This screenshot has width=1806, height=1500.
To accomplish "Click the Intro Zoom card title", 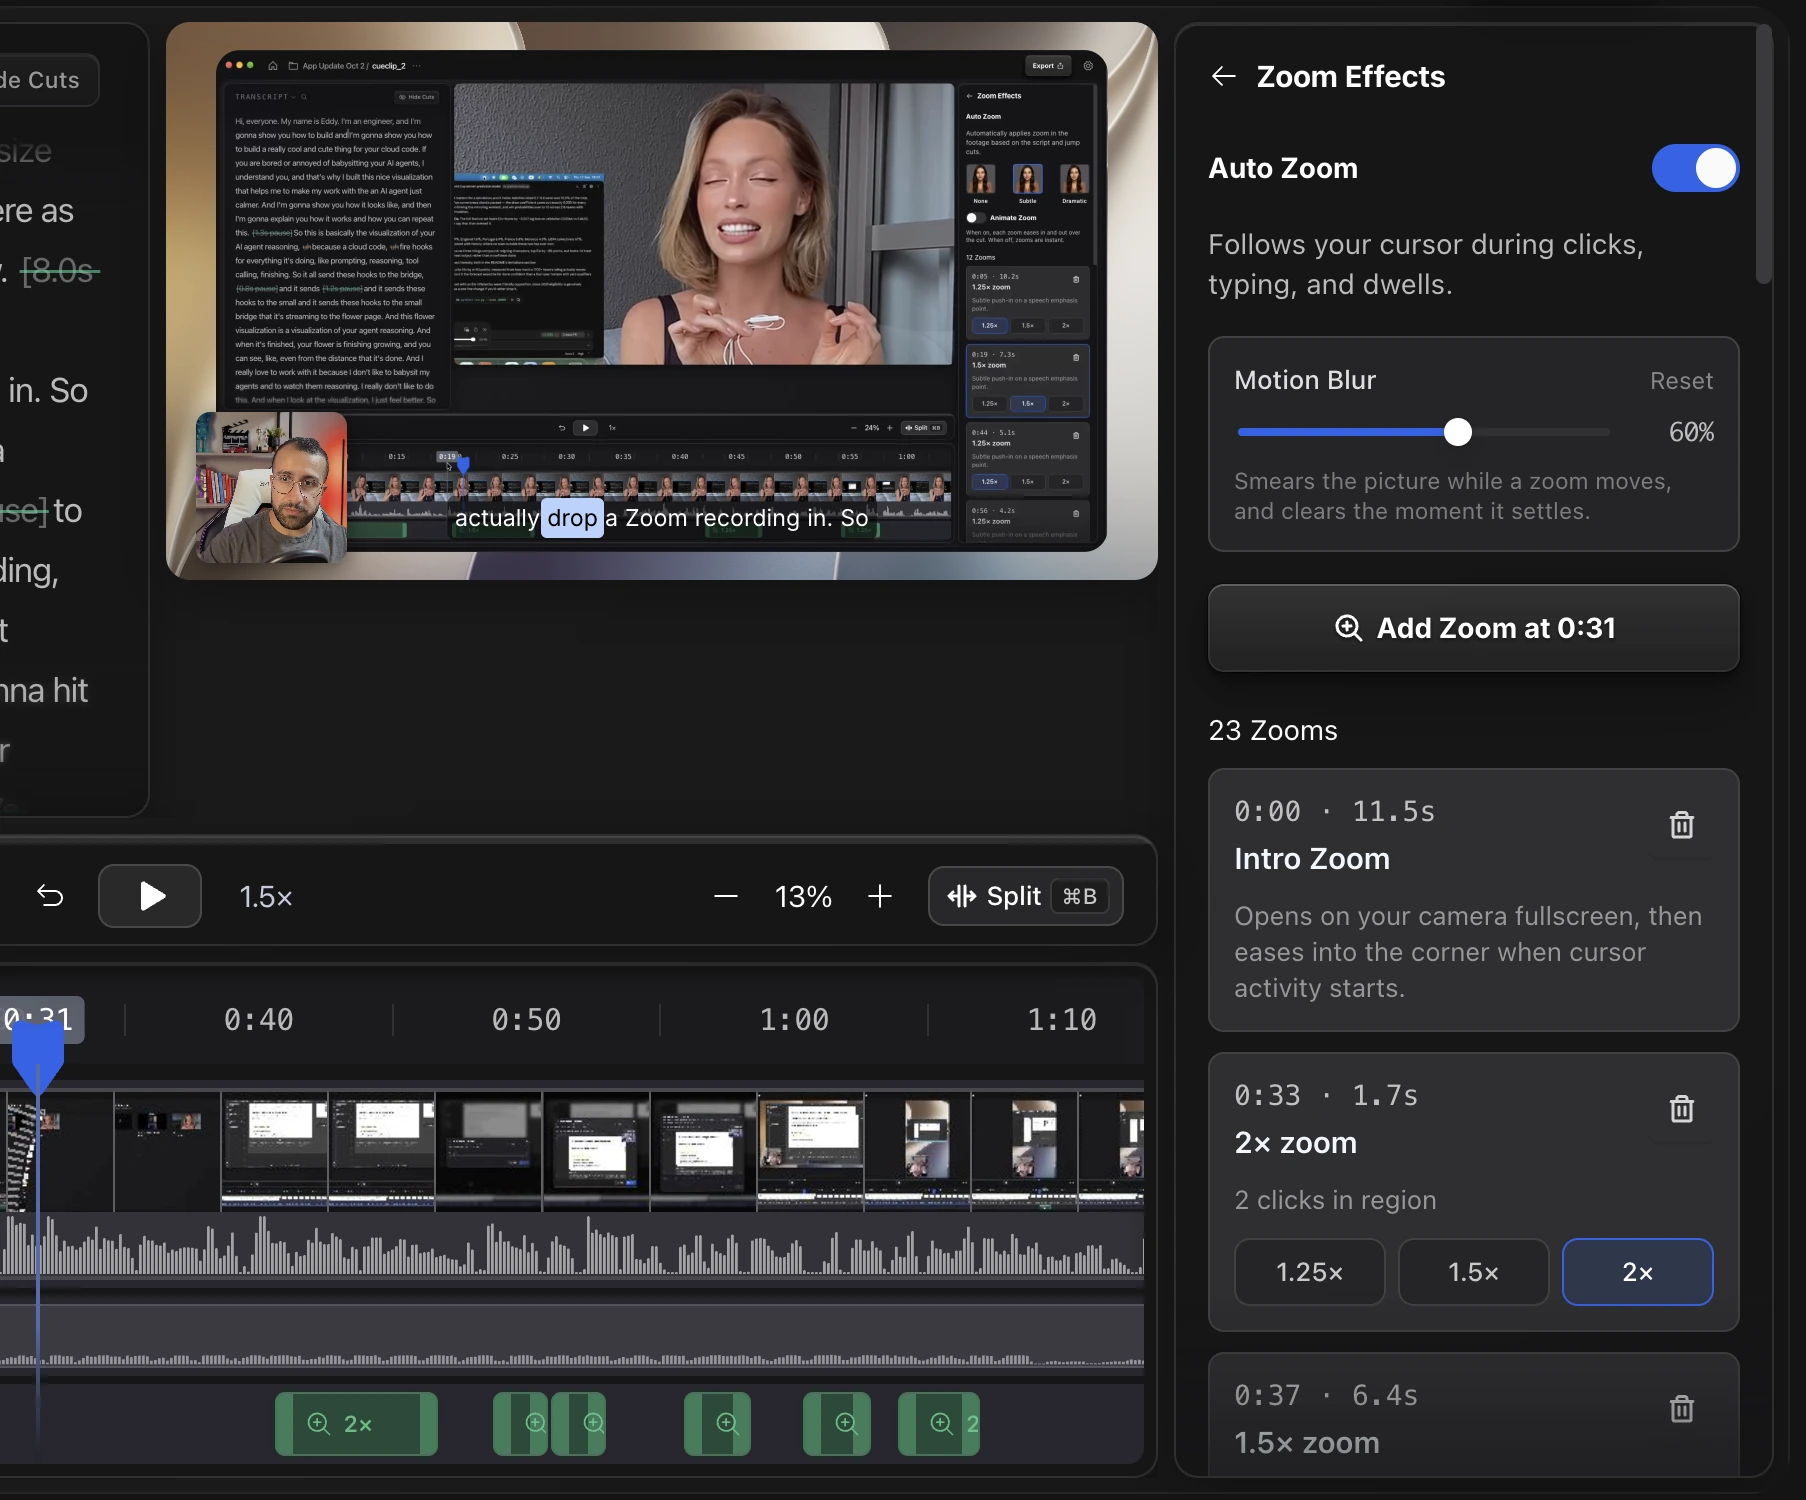I will point(1312,859).
